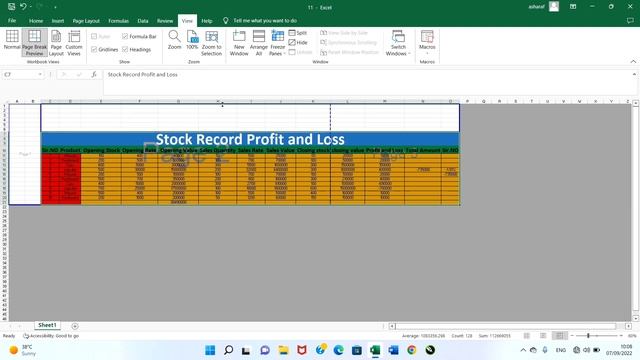This screenshot has height=360, width=640.
Task: Click zoom out minus button
Action: 572,336
